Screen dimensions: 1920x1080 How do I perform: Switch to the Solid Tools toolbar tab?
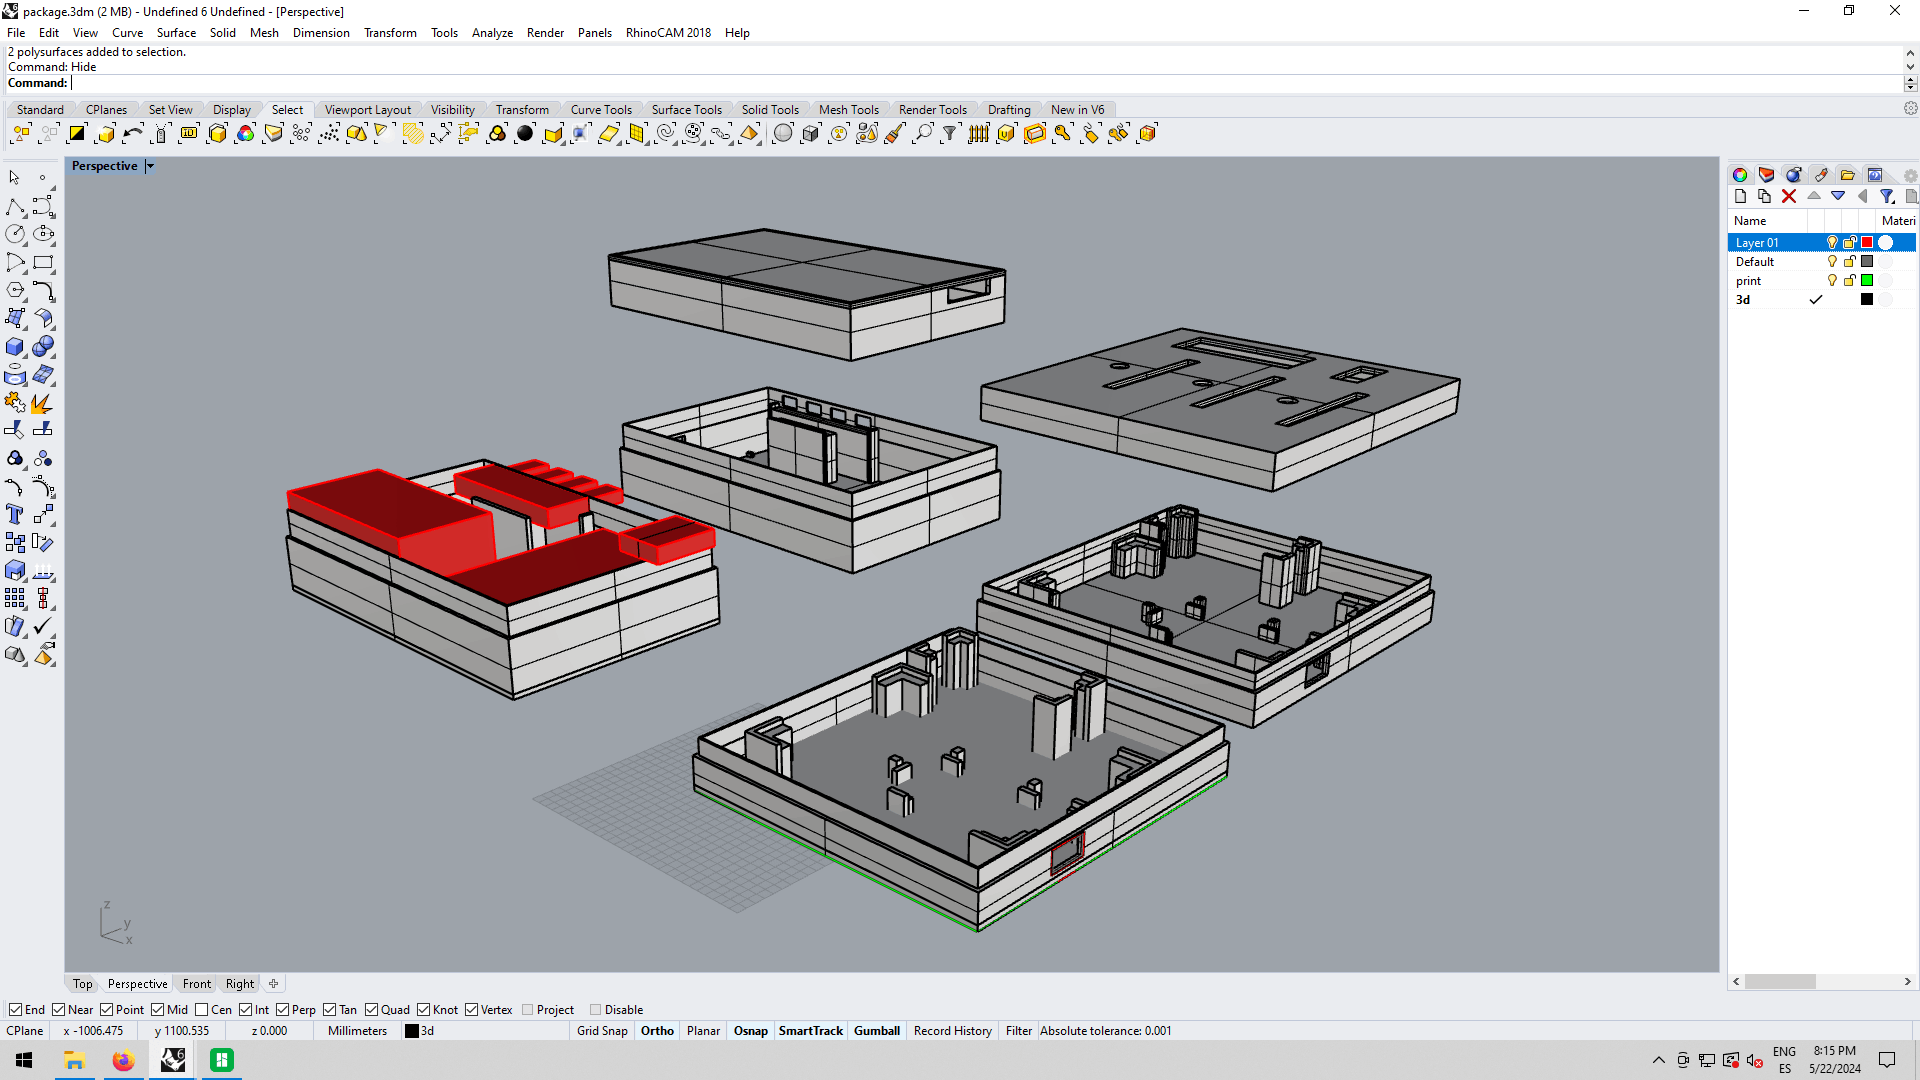click(770, 110)
